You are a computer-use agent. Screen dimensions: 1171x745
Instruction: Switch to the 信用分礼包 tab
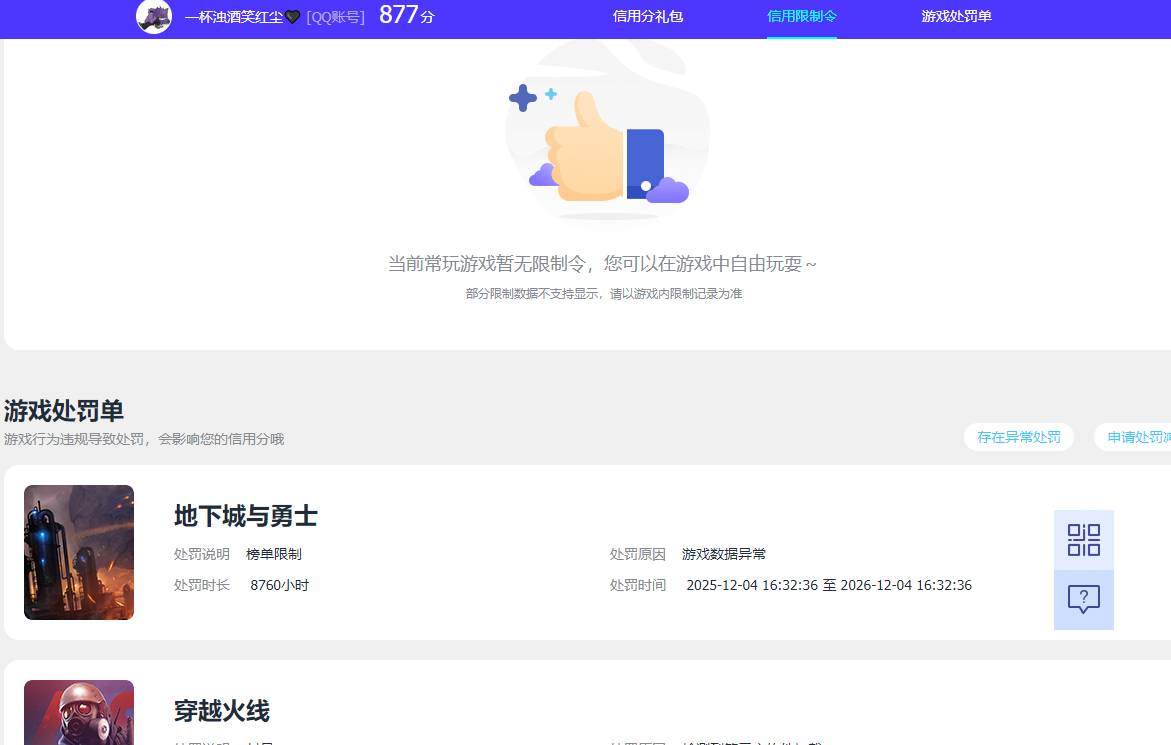coord(646,17)
